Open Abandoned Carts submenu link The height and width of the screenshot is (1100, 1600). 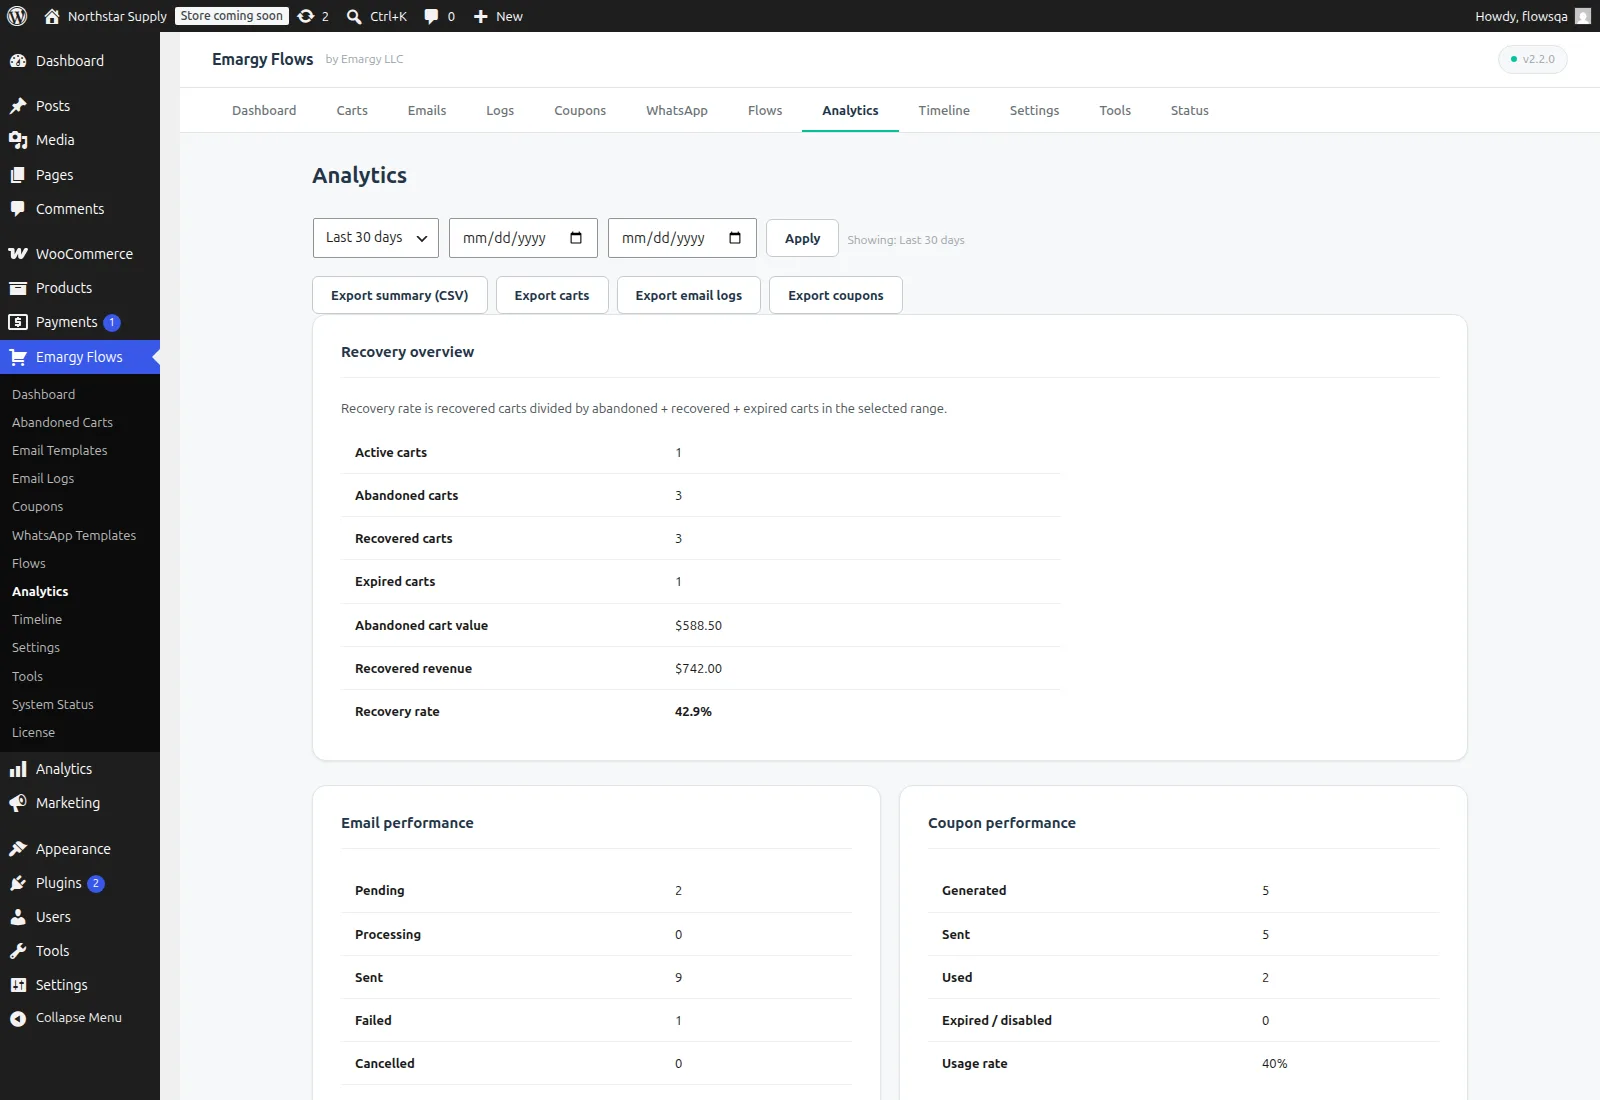[x=62, y=423]
